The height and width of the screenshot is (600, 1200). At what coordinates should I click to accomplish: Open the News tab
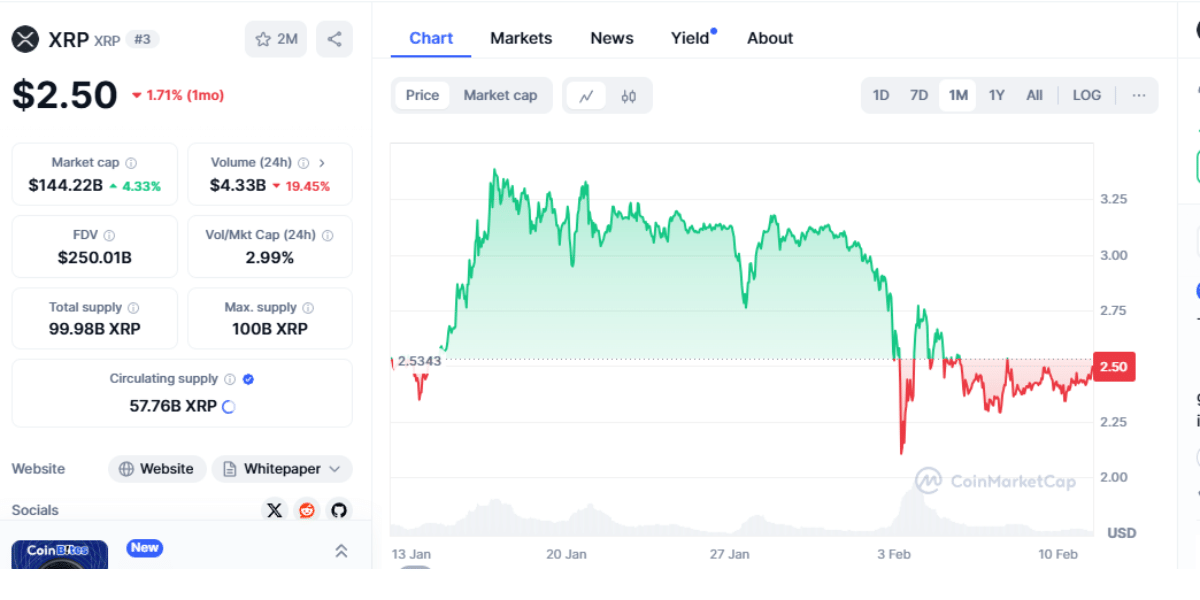pos(612,38)
